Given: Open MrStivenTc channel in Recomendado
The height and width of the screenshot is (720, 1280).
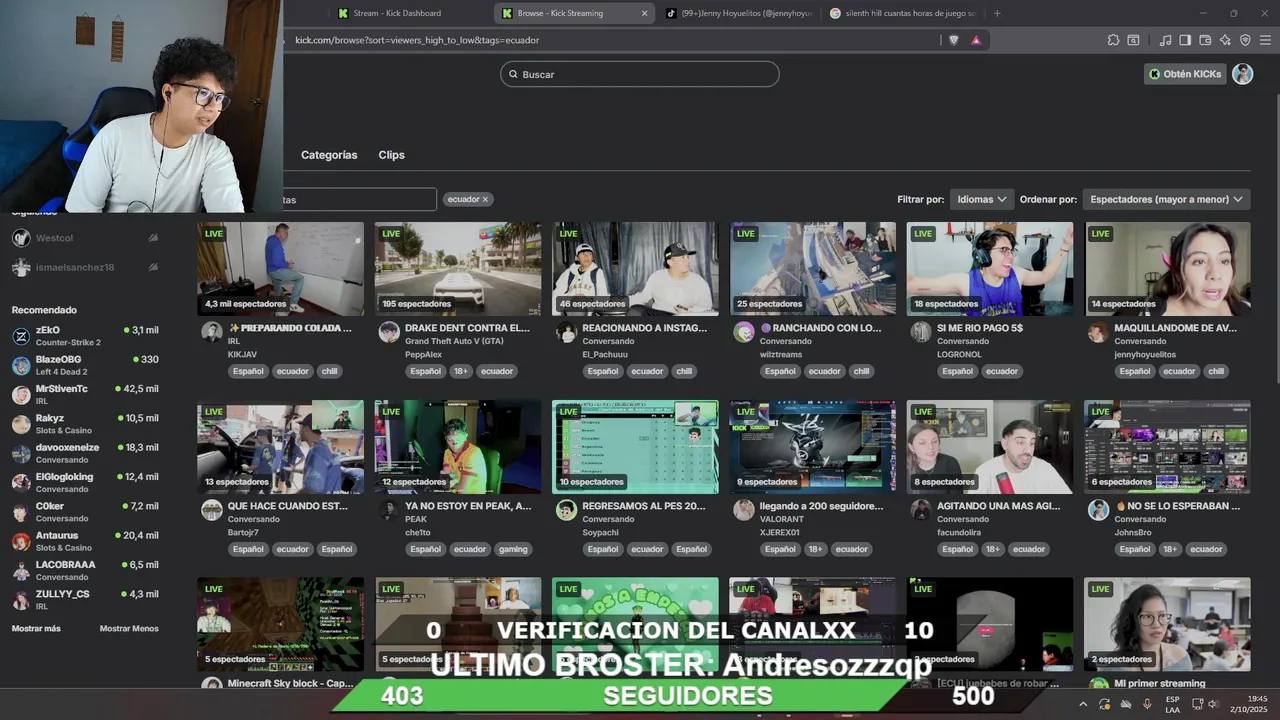Looking at the screenshot, I should point(85,394).
